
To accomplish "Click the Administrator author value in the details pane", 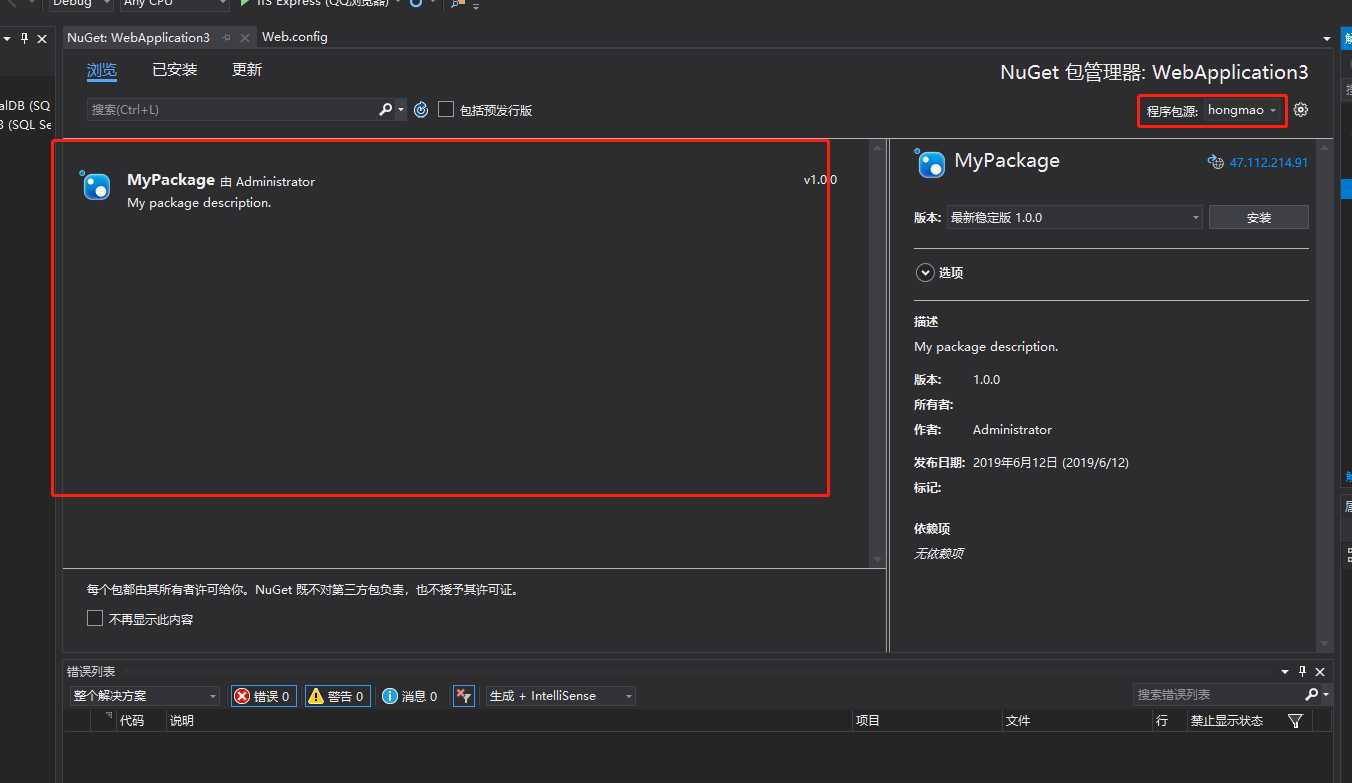I will point(1012,430).
